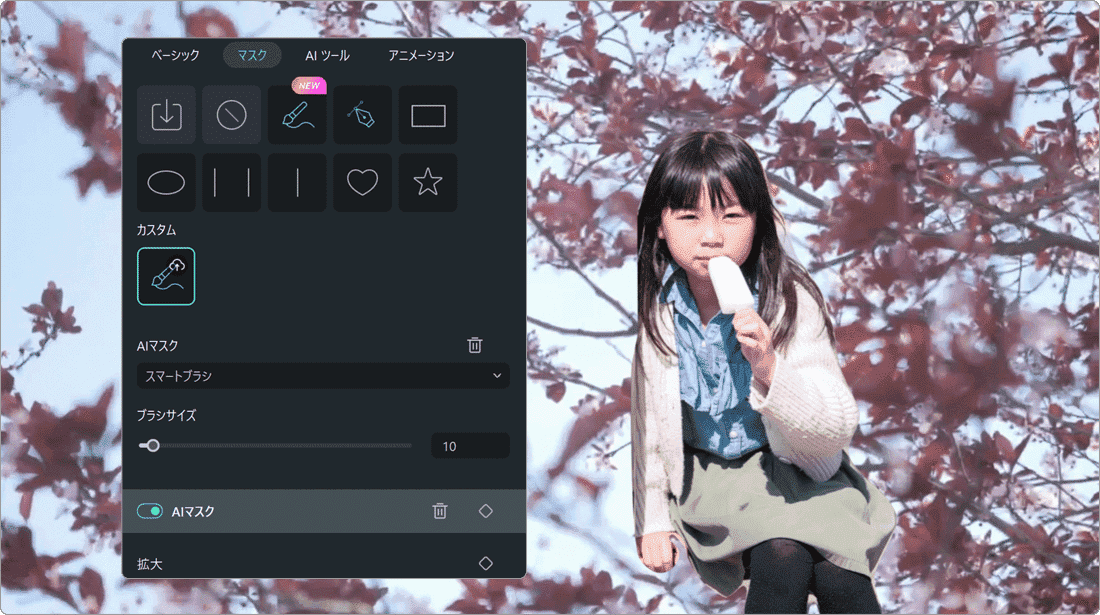Choose the AI smart brush draw mask tool
1100x615 pixels.
coord(297,115)
